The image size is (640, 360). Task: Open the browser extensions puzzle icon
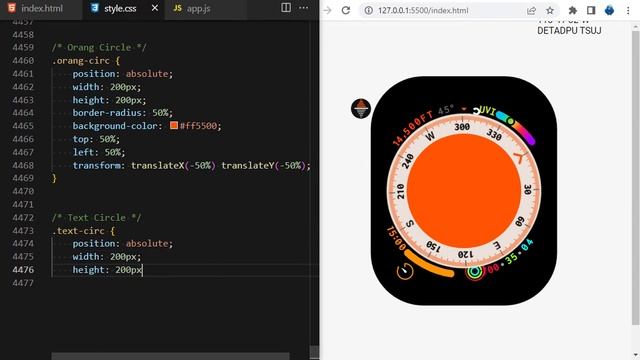click(x=573, y=10)
